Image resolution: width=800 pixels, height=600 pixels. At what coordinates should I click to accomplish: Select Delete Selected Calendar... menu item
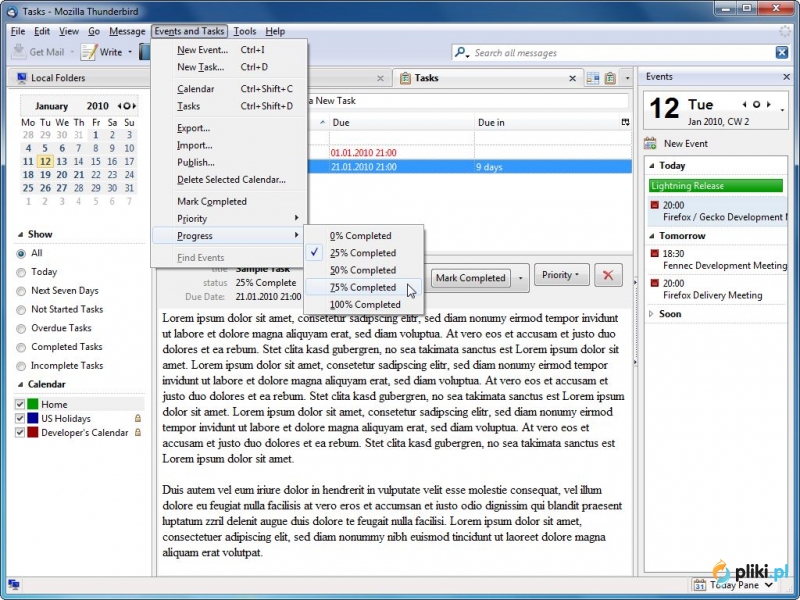coord(228,180)
